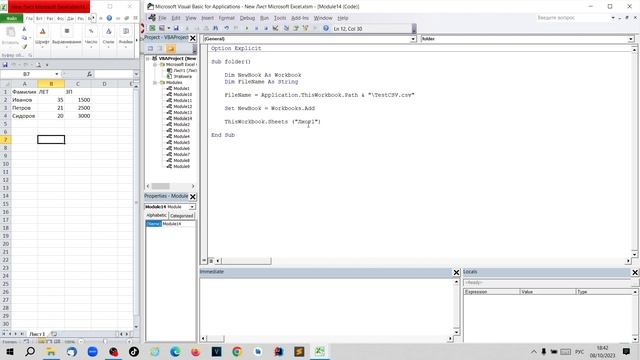Click the Reset stop icon in VBA toolbar

coord(266,28)
